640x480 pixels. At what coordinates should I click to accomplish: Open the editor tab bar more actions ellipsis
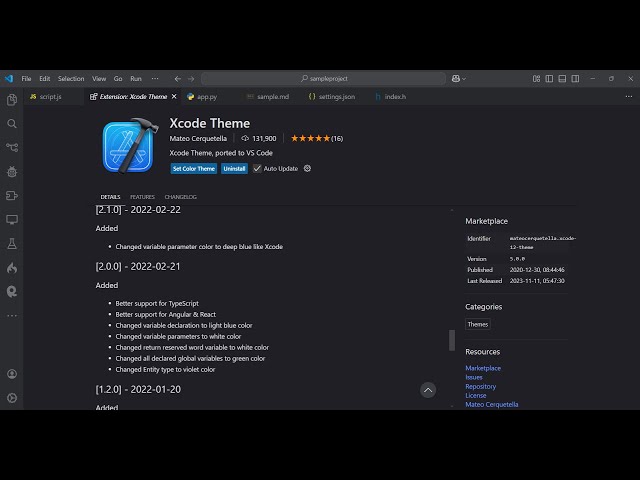pyautogui.click(x=627, y=96)
